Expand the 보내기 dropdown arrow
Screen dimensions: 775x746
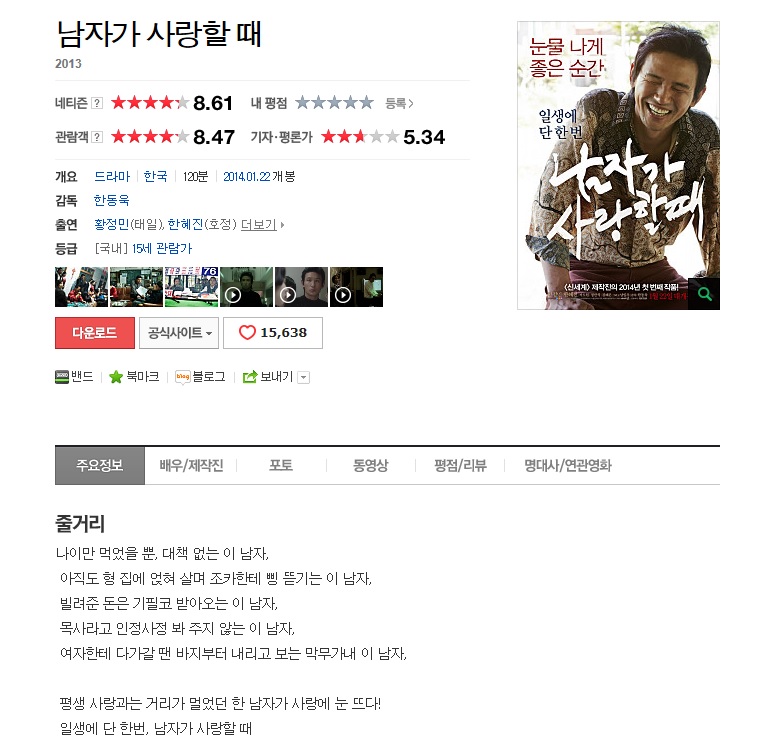[x=304, y=378]
